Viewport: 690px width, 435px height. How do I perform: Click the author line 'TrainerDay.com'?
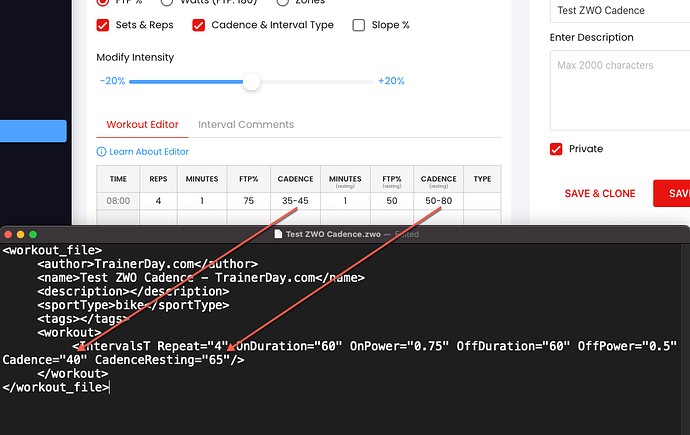point(147,264)
